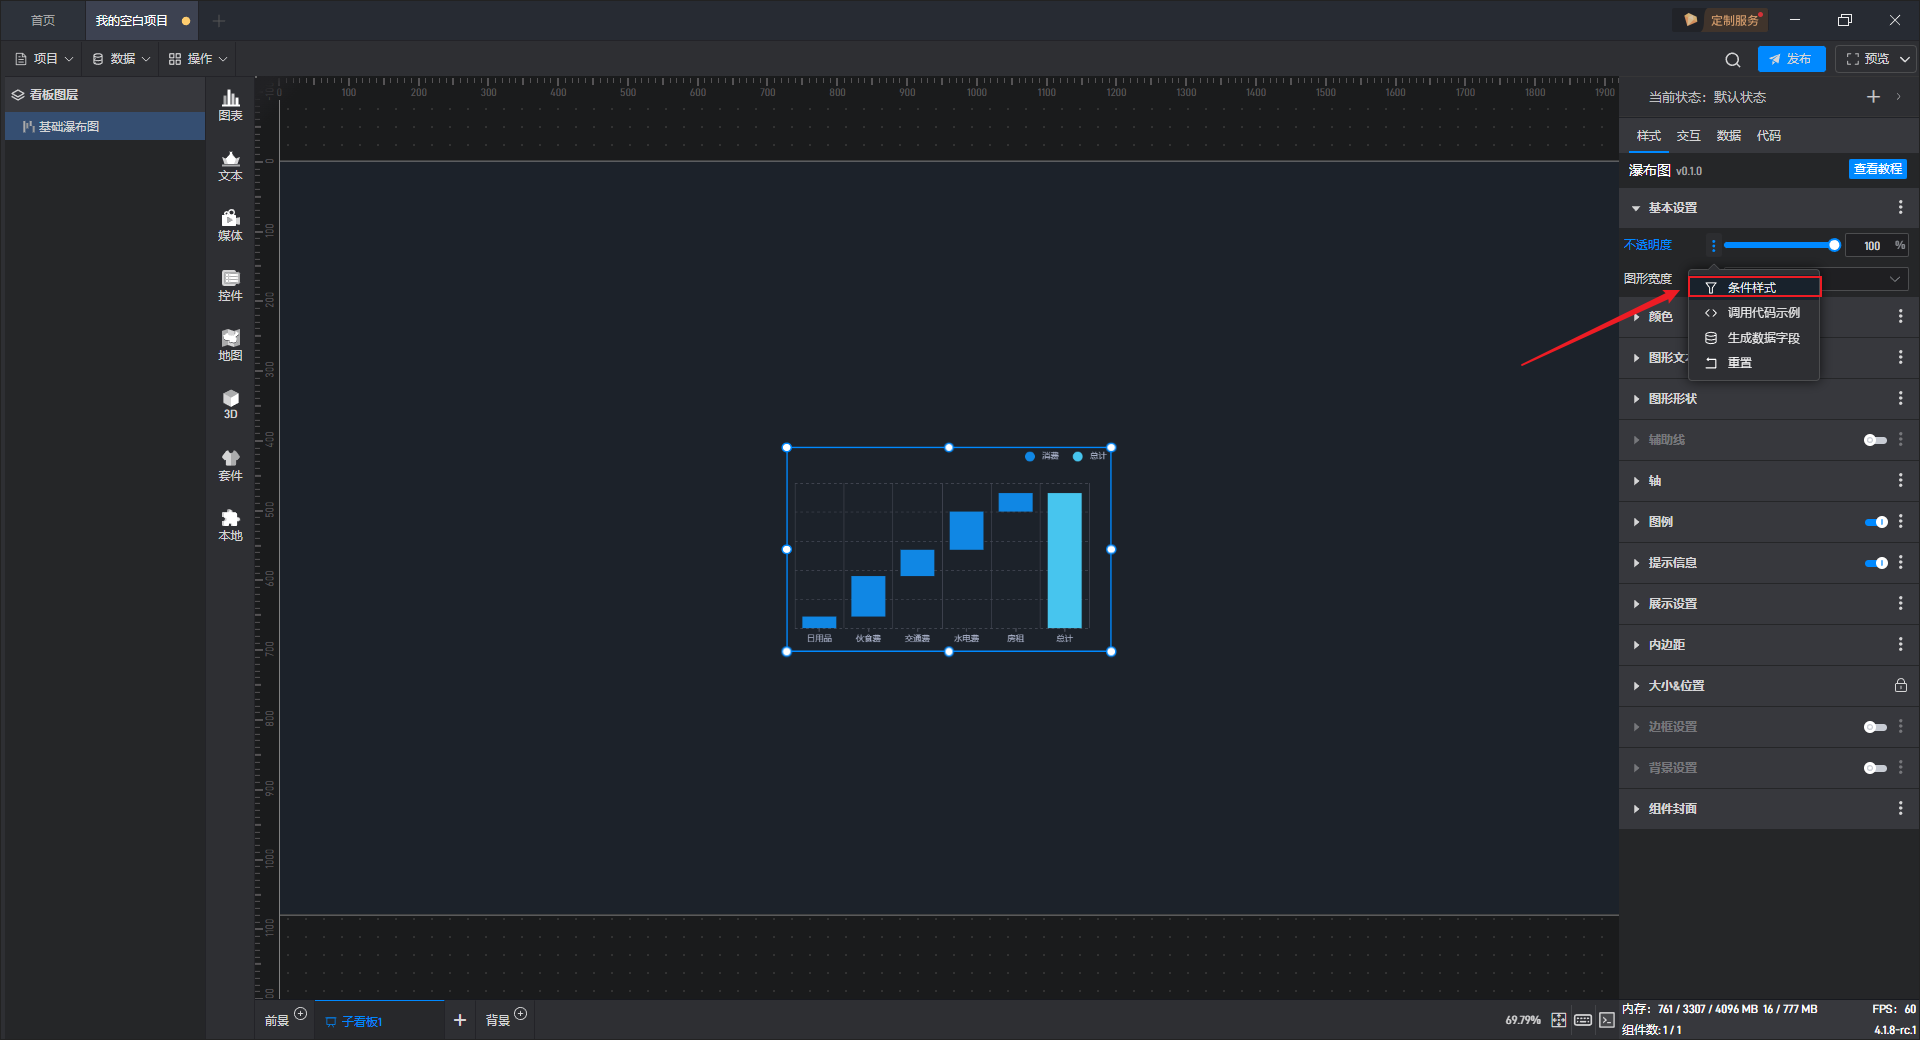Toggle the 提示信息 tooltip switch
1920x1040 pixels.
pyautogui.click(x=1876, y=563)
